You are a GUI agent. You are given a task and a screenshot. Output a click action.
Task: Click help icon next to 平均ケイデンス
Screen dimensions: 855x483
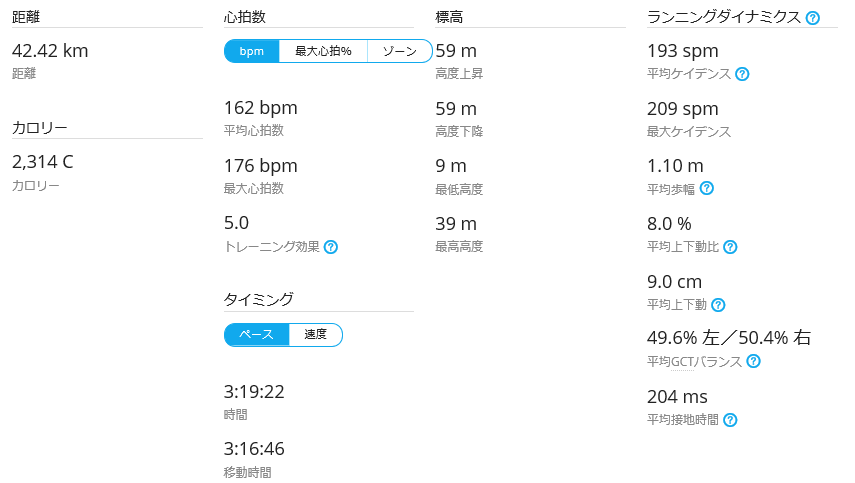point(742,74)
